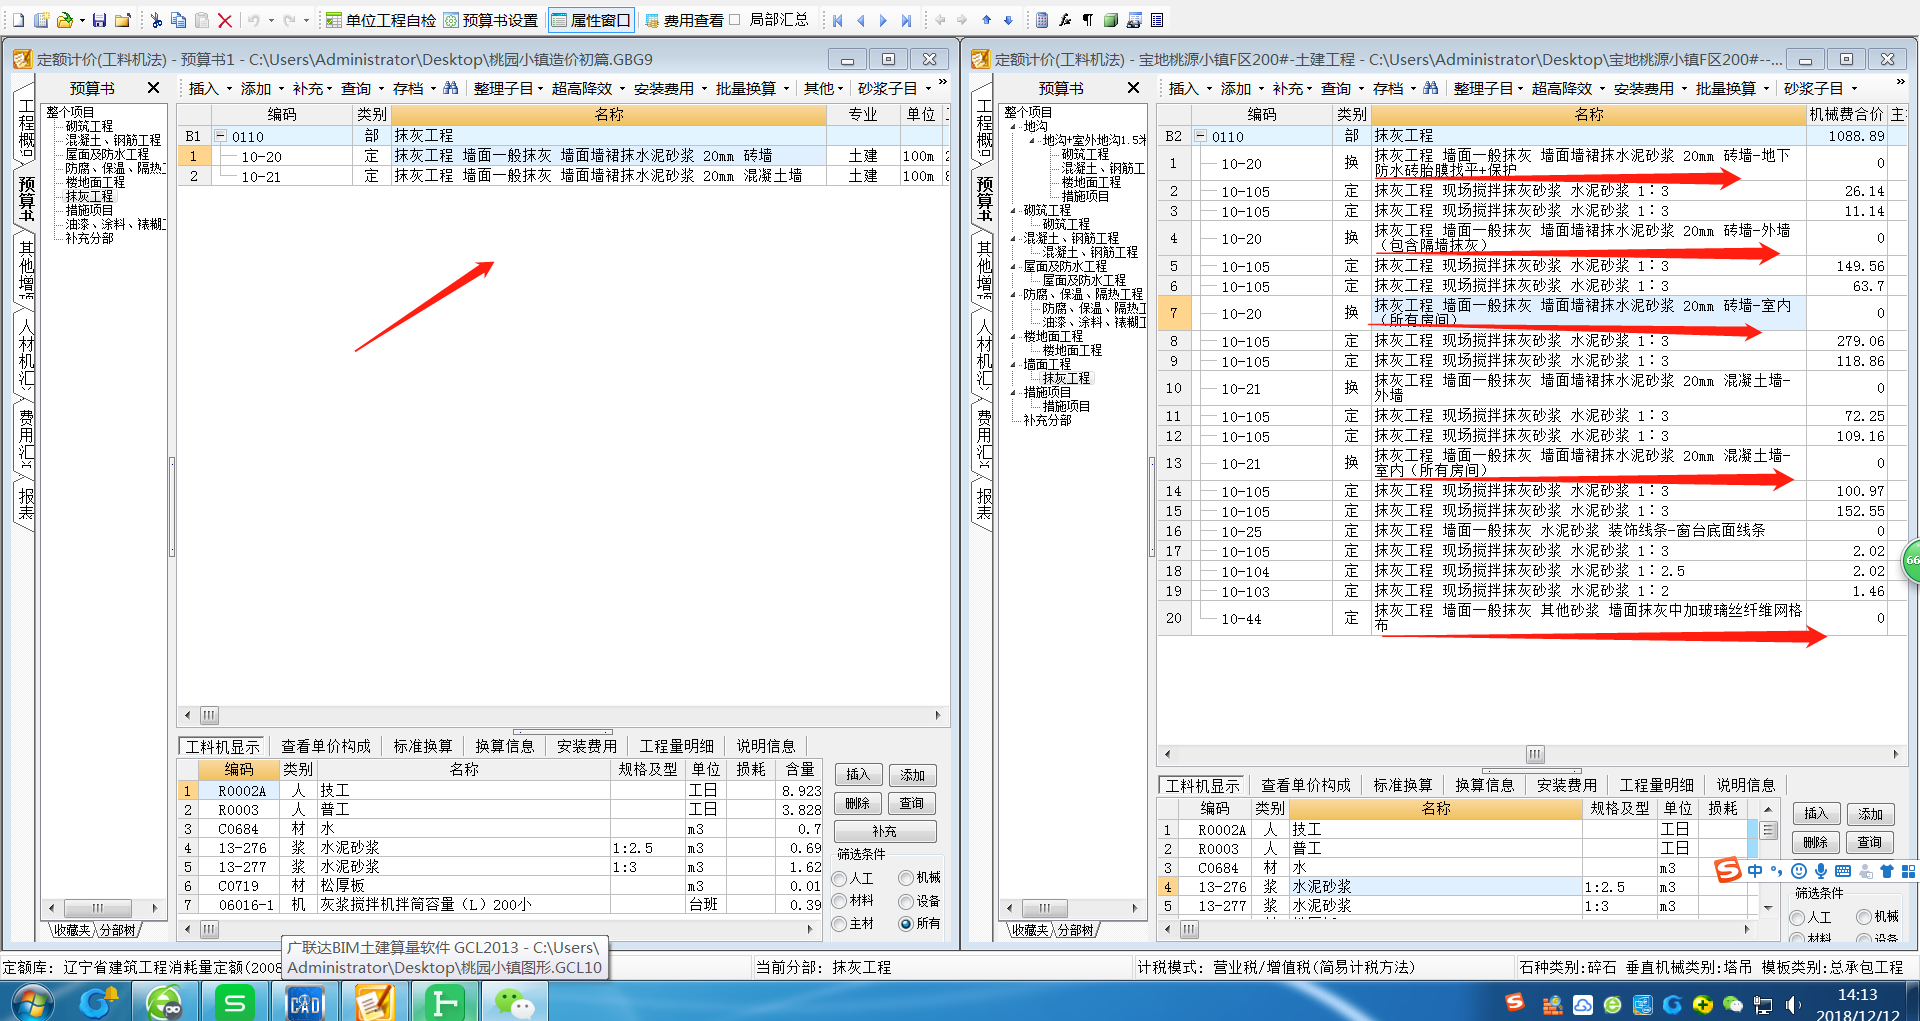The image size is (1920, 1021).
Task: Select 抹灰工程 in left window tree
Action: click(x=89, y=196)
